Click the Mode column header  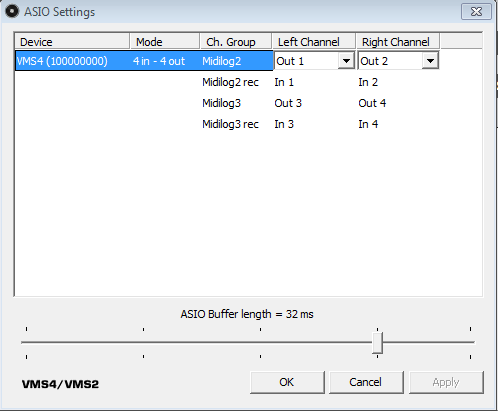[x=165, y=42]
